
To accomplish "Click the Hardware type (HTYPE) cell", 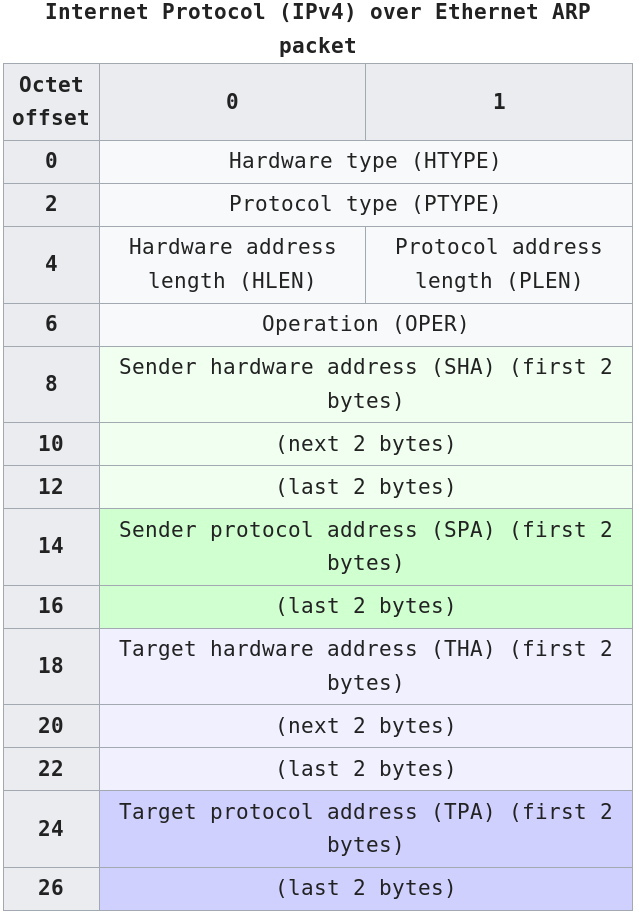I will tap(365, 161).
